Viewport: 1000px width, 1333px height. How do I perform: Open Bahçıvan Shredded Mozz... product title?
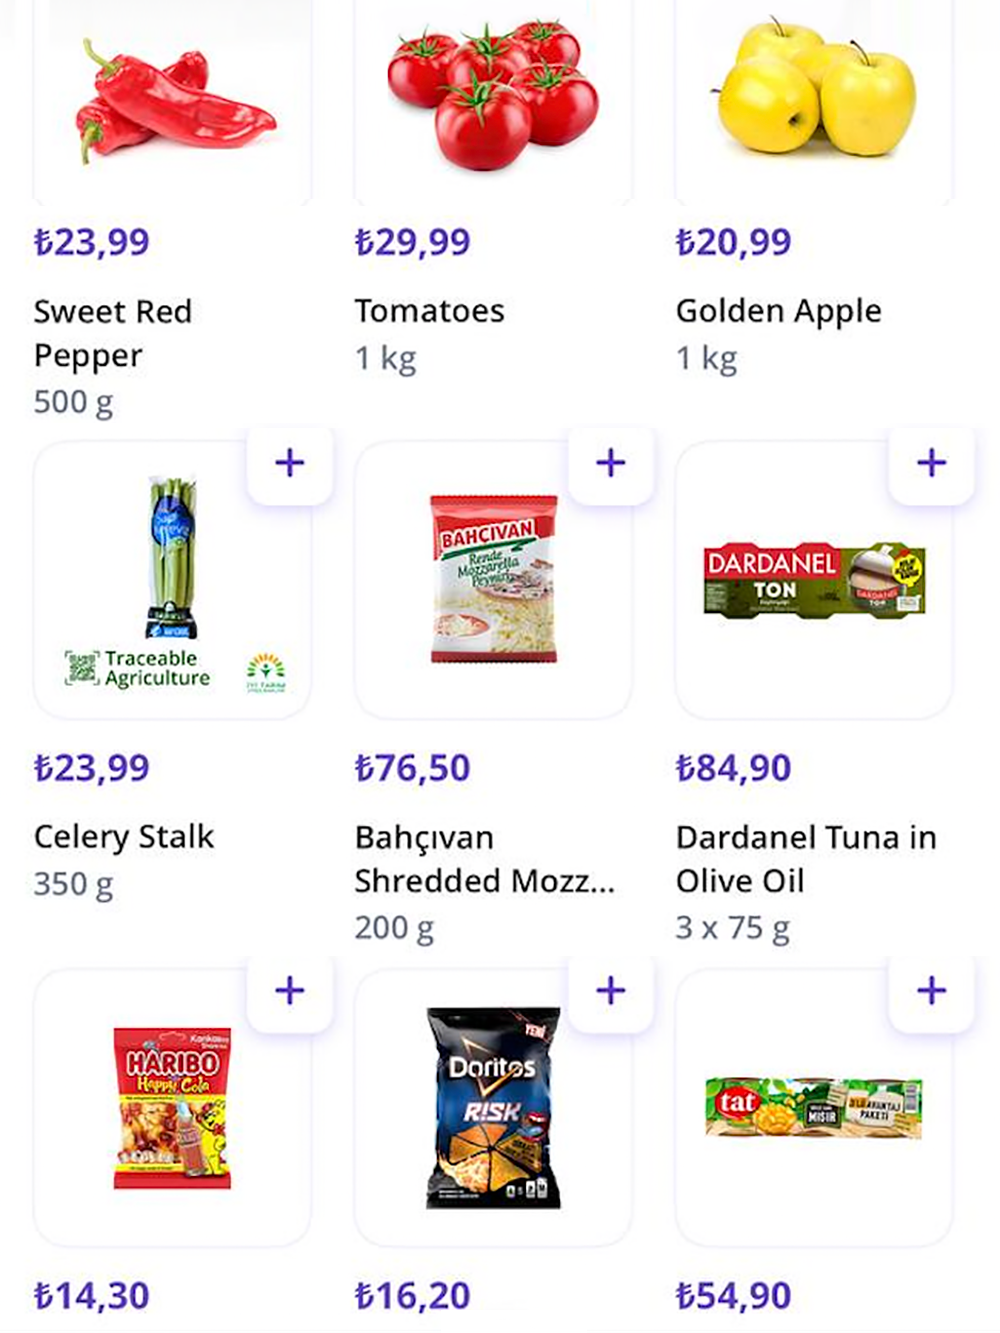click(x=485, y=859)
